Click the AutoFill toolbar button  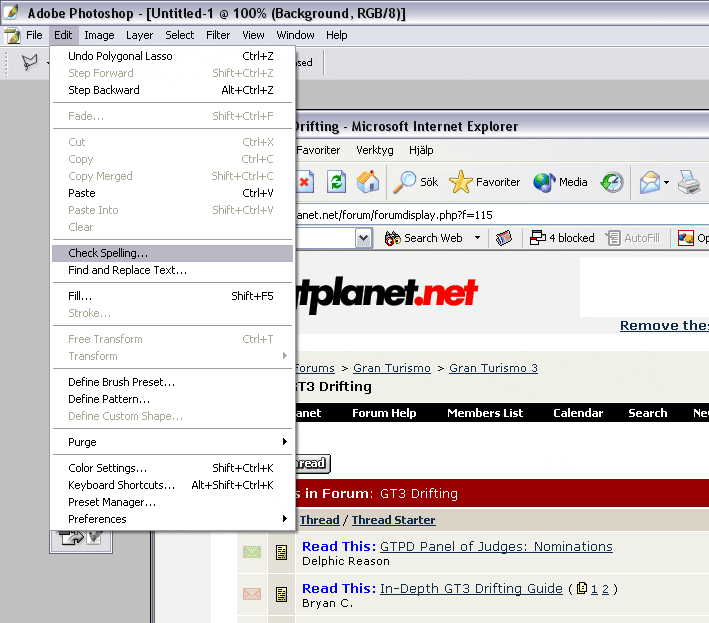[x=633, y=238]
